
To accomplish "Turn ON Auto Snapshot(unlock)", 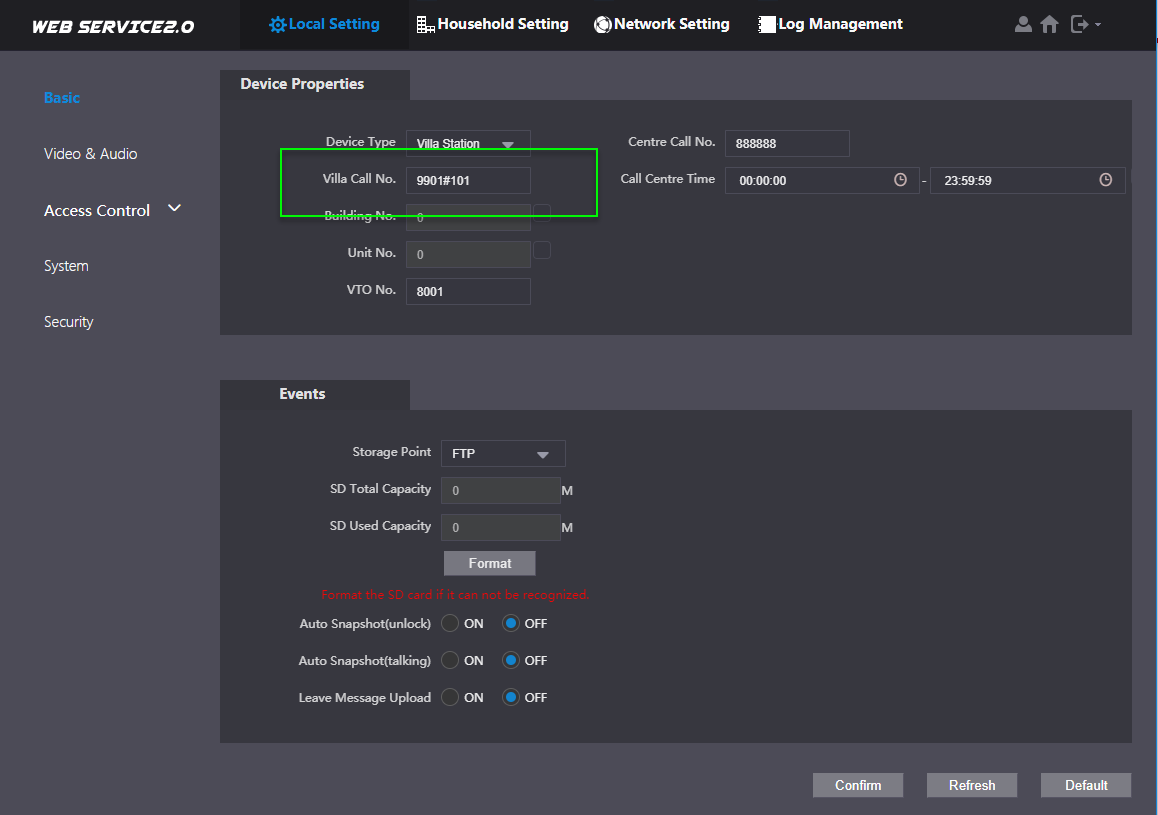I will (x=450, y=623).
